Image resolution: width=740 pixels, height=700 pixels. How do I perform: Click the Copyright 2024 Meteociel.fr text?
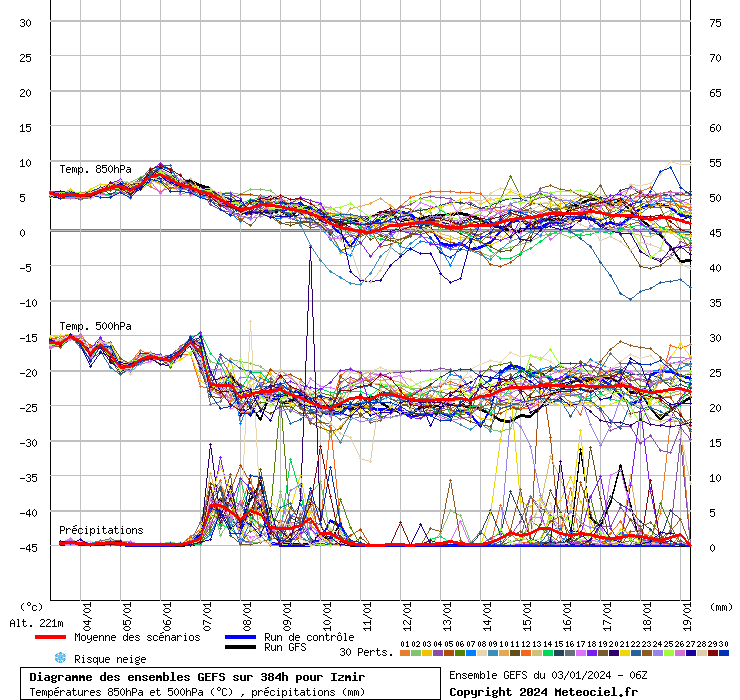(x=543, y=692)
